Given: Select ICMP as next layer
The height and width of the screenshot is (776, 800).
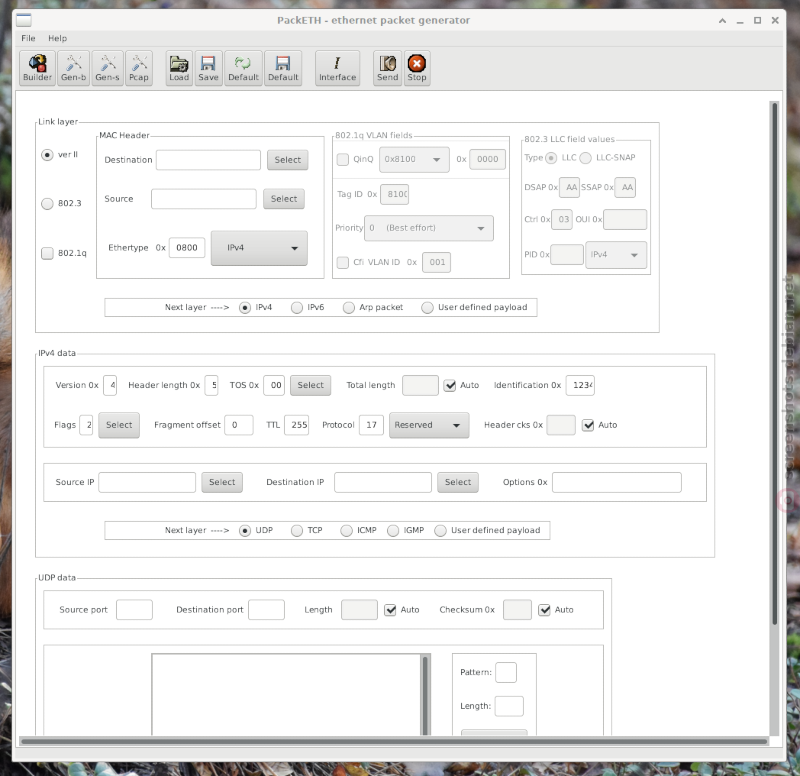Looking at the screenshot, I should coord(346,531).
